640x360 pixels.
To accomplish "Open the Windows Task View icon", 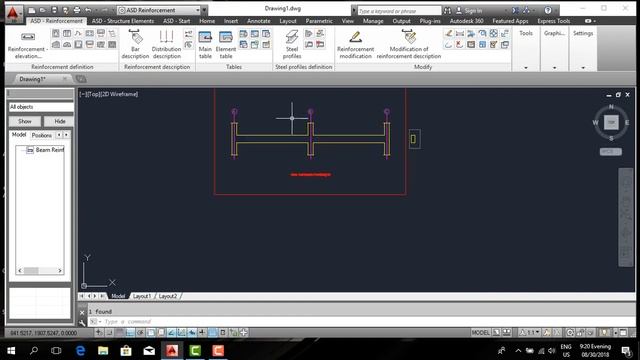I will [56, 350].
